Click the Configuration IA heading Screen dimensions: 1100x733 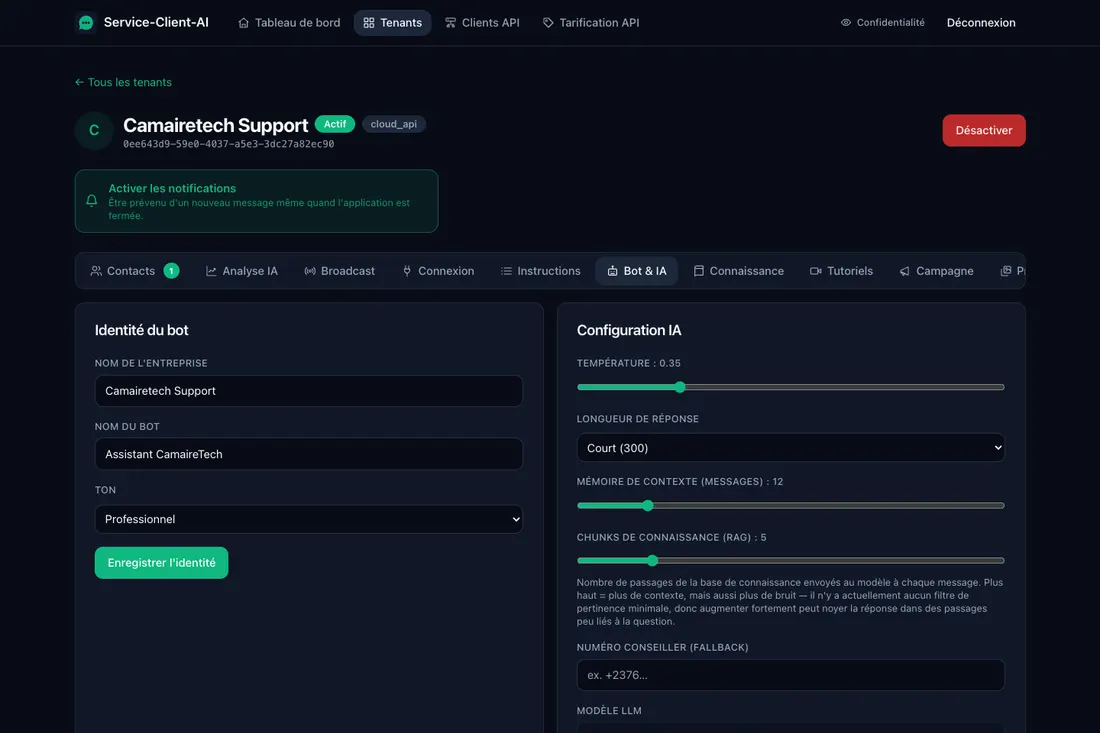629,330
